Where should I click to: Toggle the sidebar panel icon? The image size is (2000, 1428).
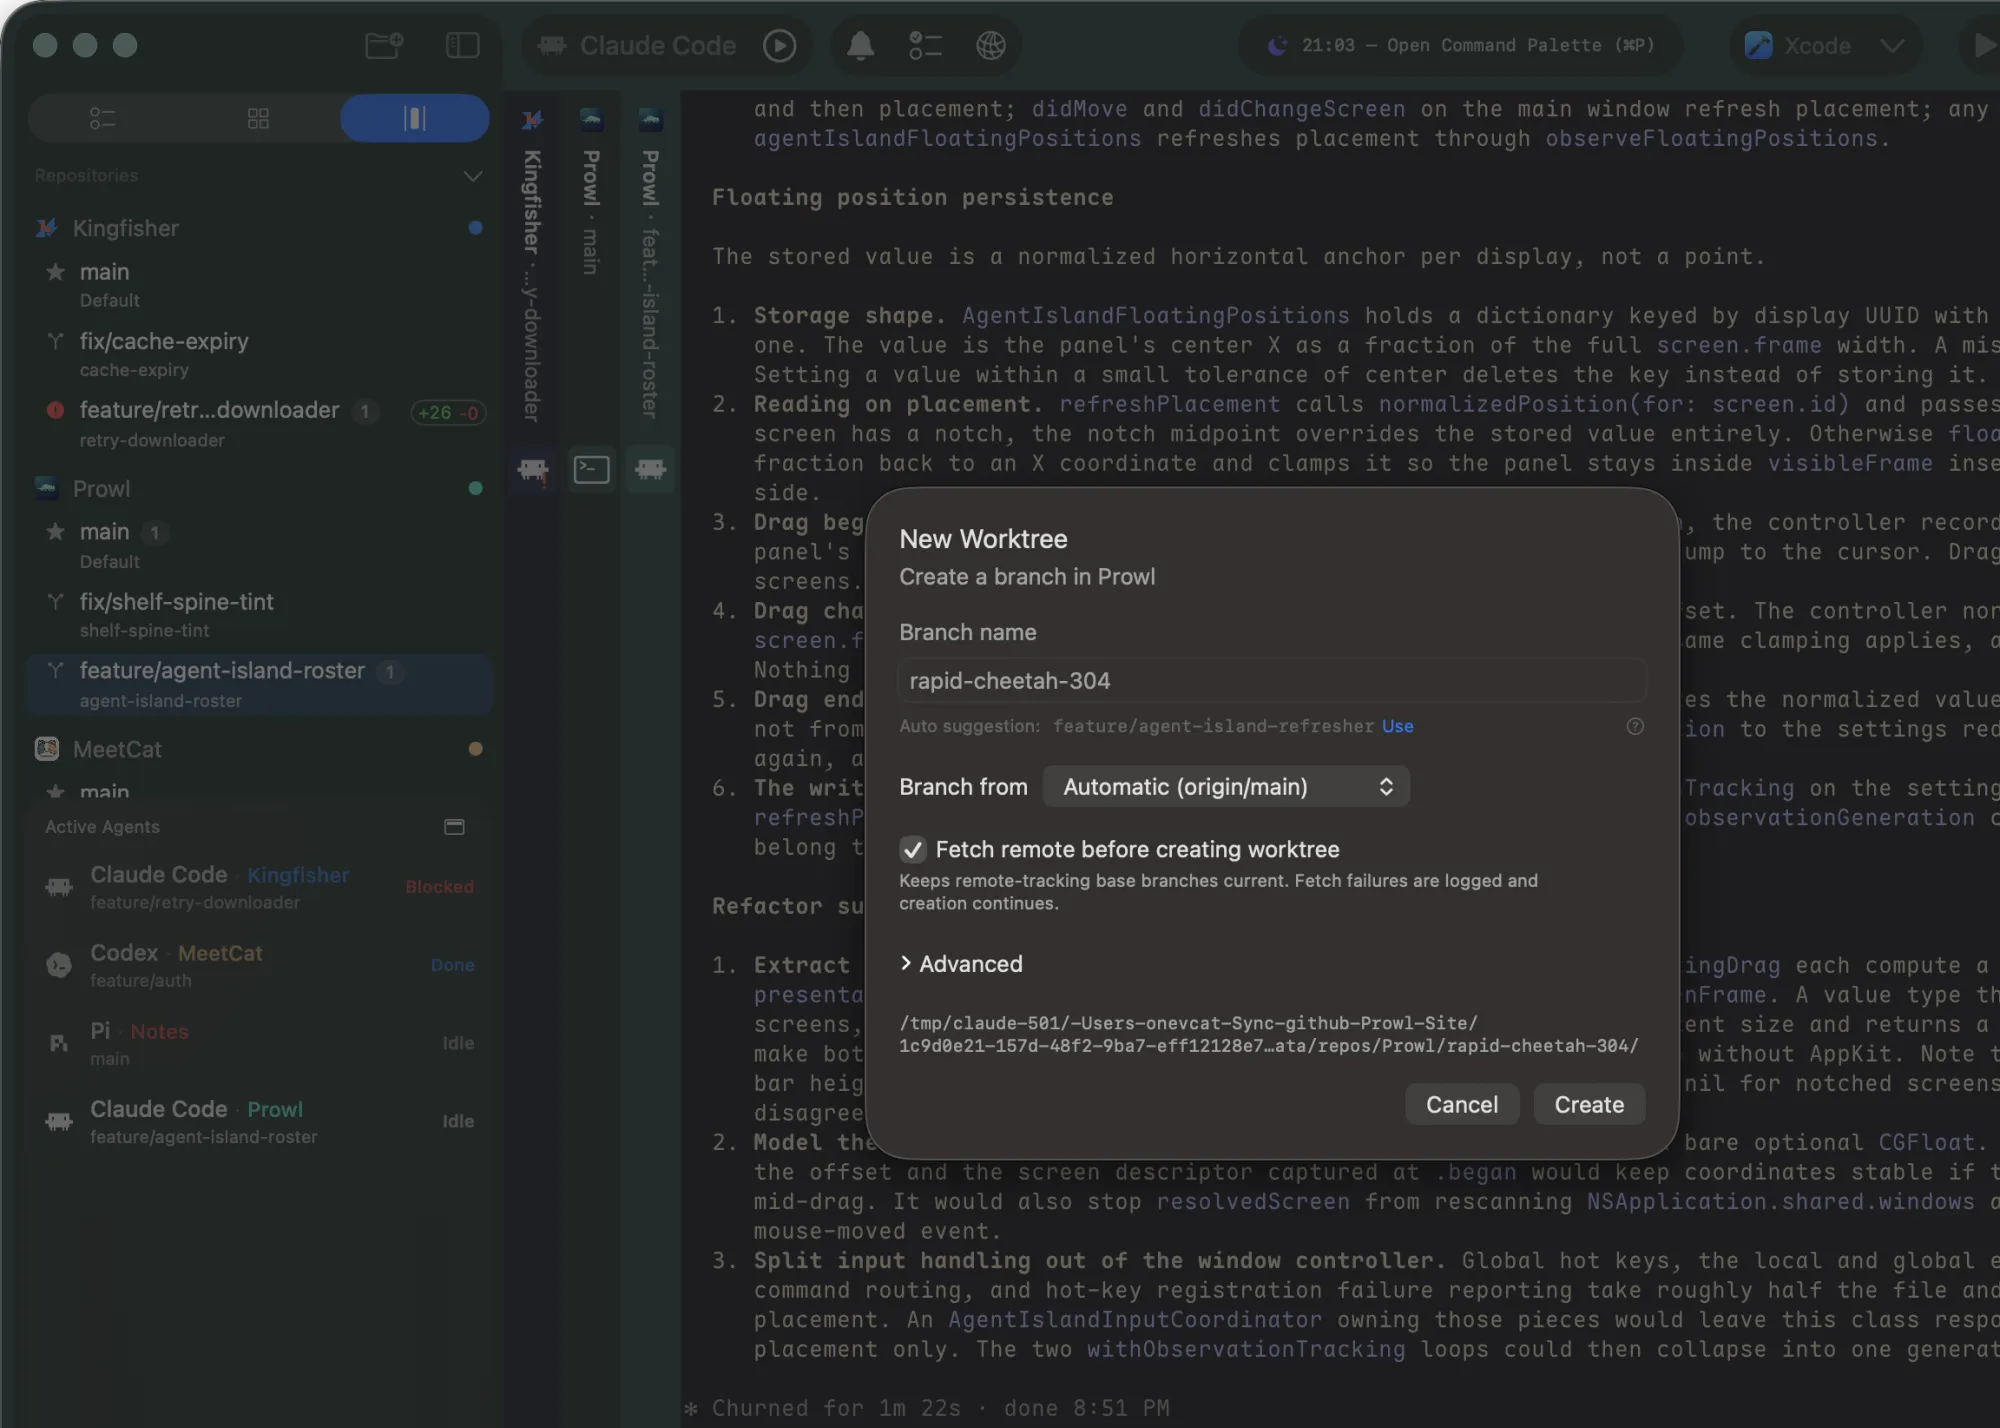pos(462,45)
